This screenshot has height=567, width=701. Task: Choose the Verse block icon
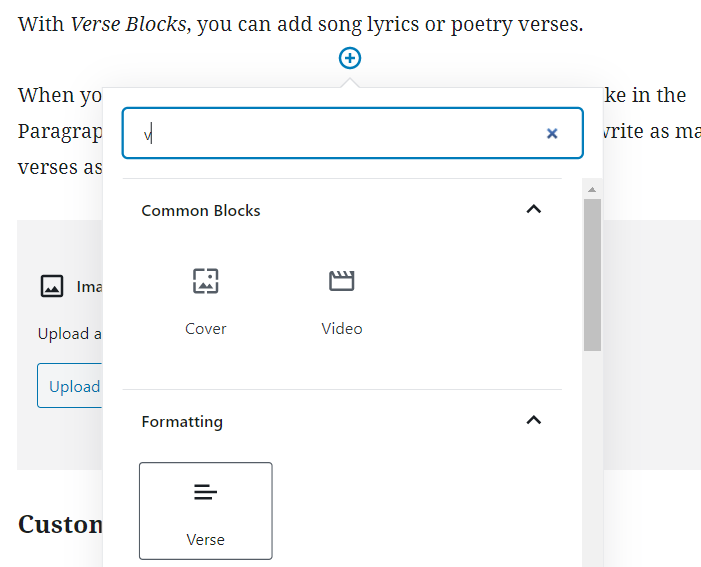click(x=206, y=492)
